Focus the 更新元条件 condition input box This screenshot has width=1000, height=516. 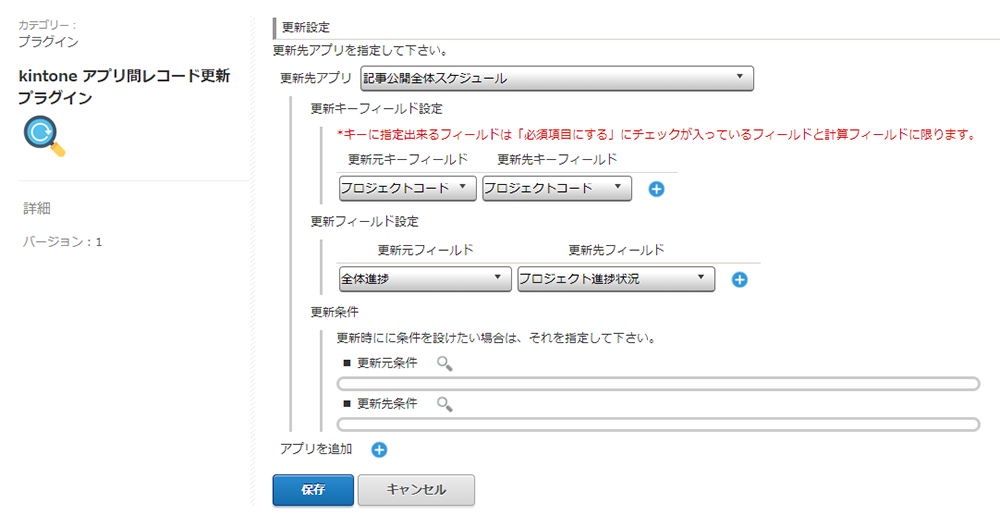[658, 383]
